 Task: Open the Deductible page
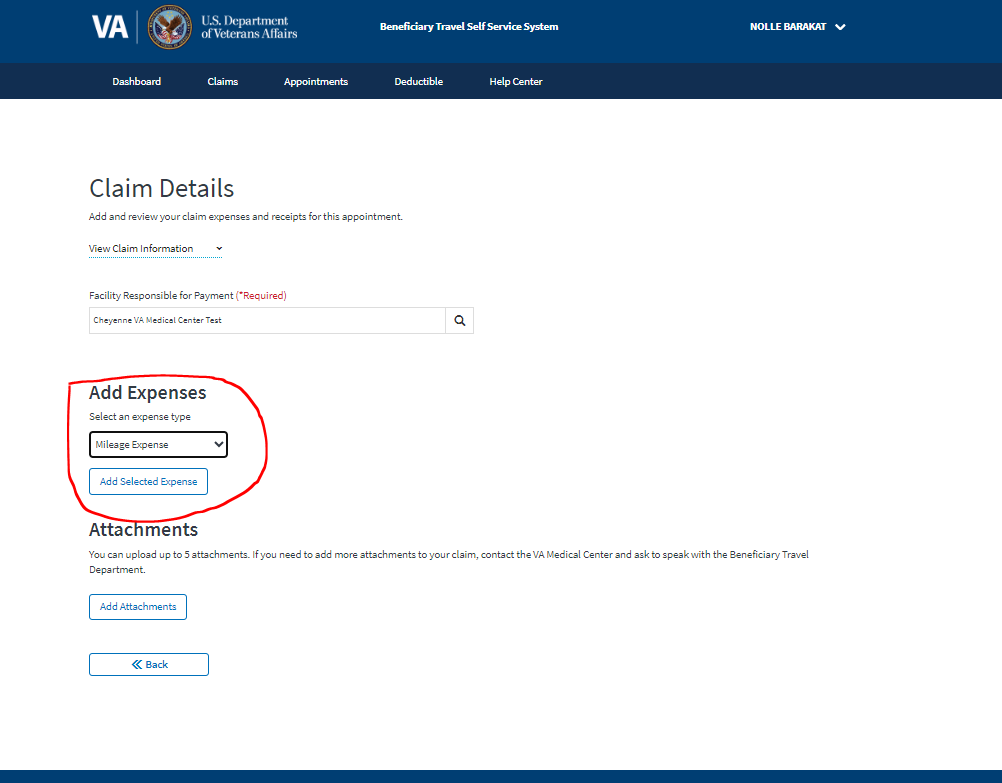(418, 82)
